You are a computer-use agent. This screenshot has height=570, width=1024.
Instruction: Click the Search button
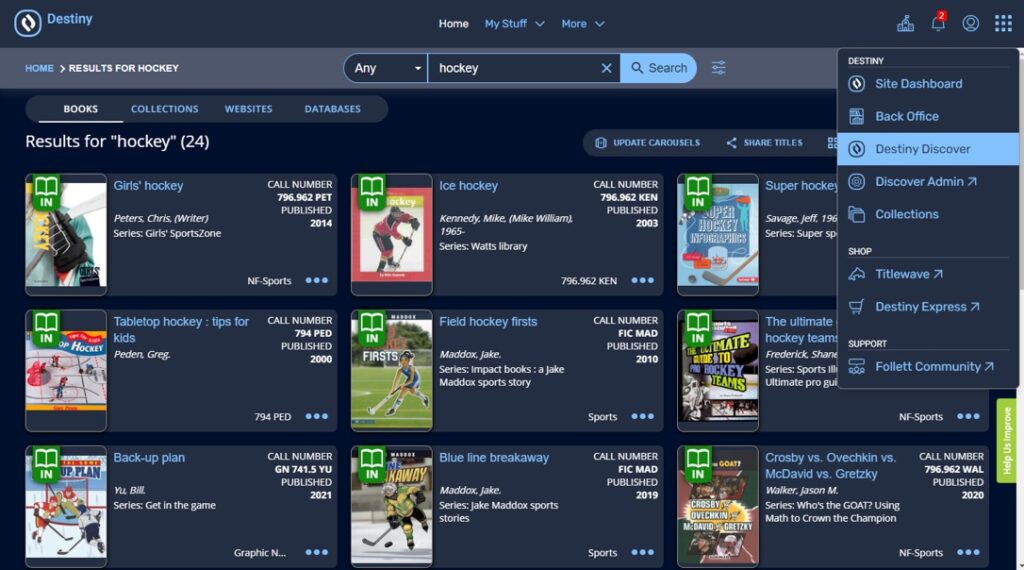pos(658,68)
